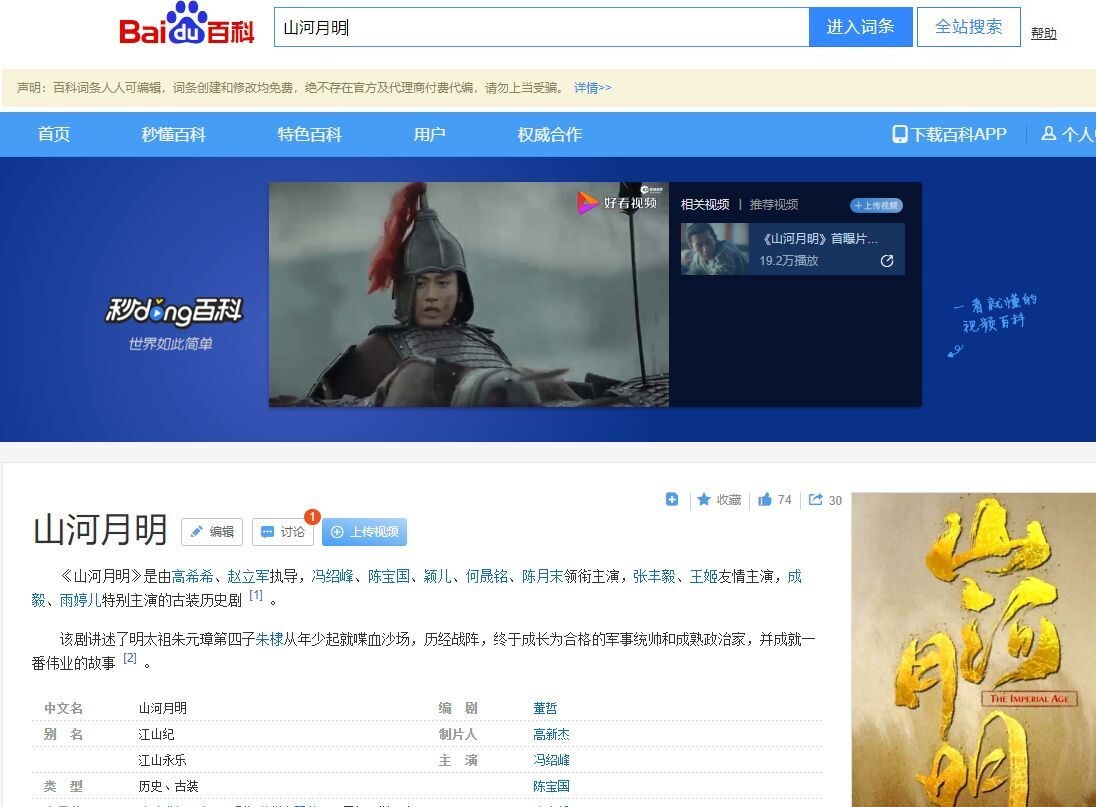The height and width of the screenshot is (807, 1096).
Task: Open the 王姬 link
Action: (x=703, y=576)
